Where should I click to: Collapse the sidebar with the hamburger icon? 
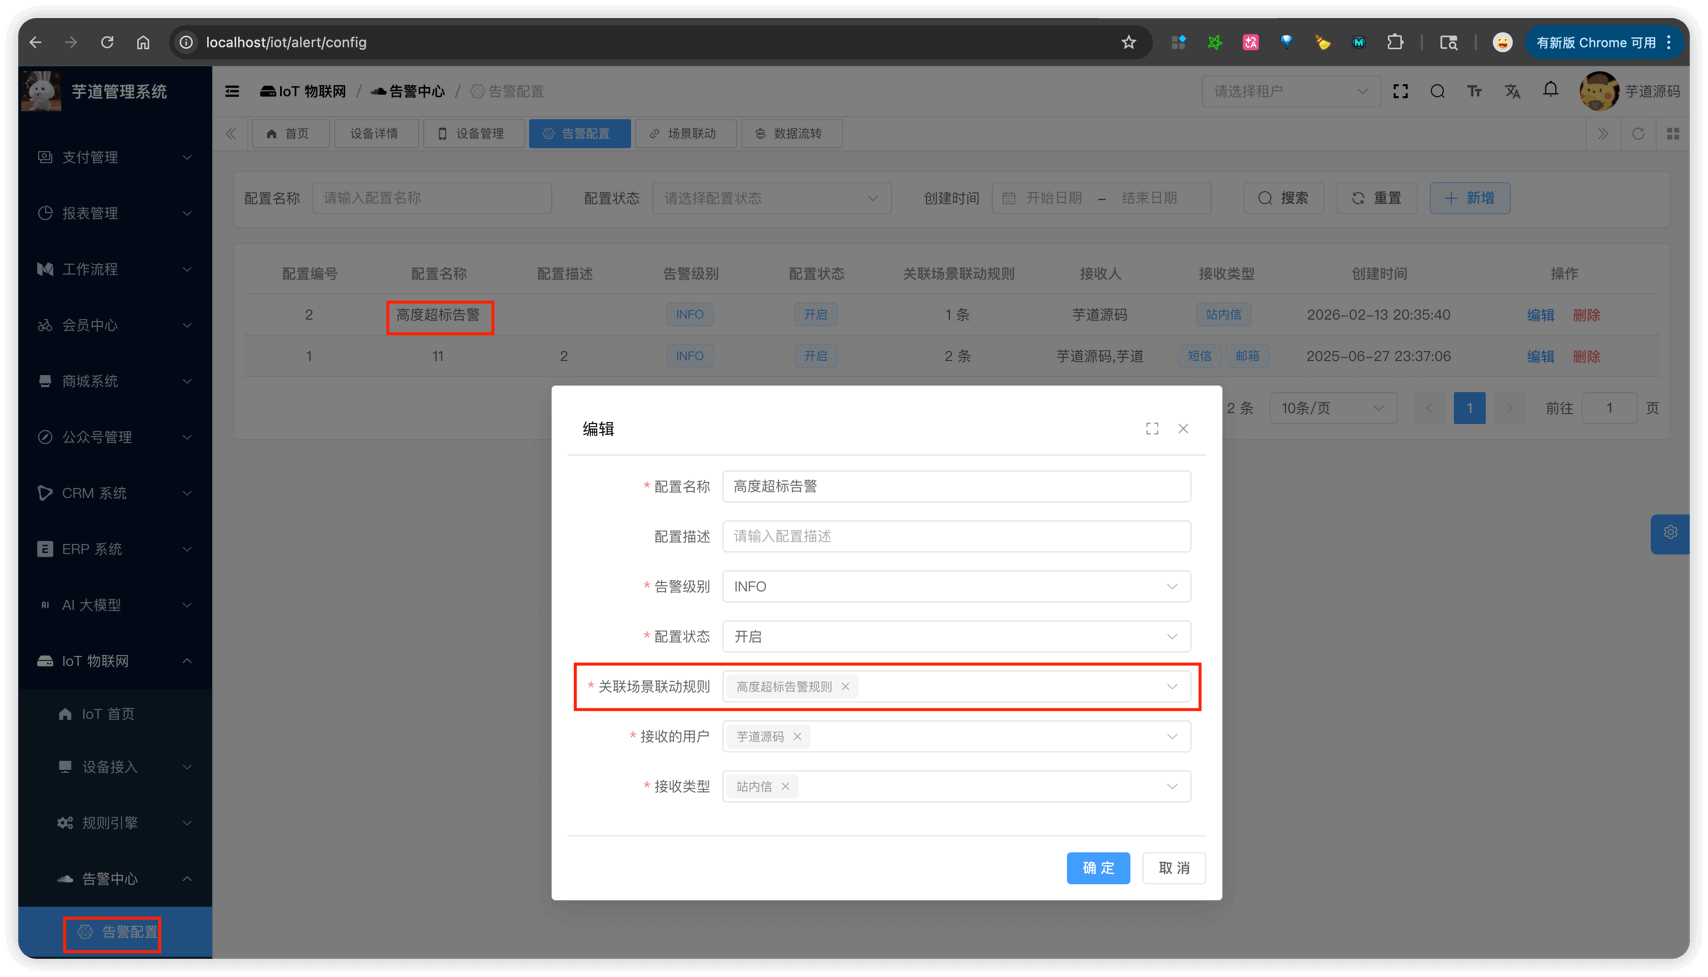[x=232, y=91]
